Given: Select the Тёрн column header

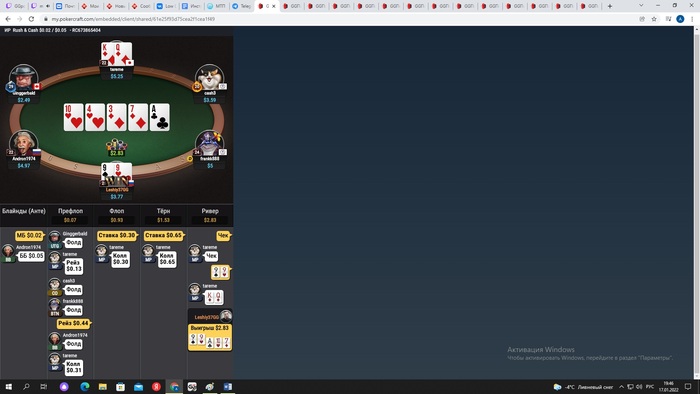Looking at the screenshot, I should [163, 211].
